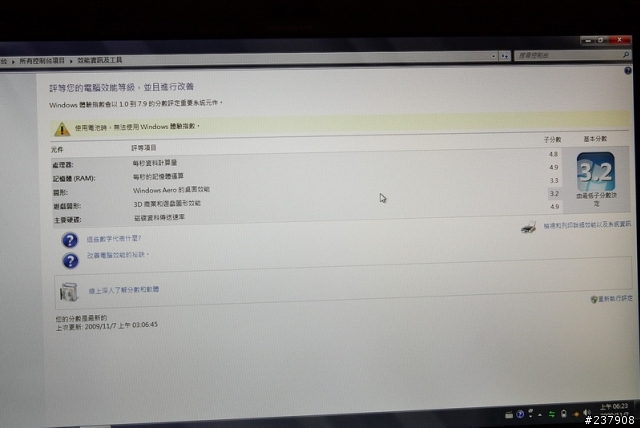This screenshot has width=640, height=428.
Task: Click the yellow warning triangle icon
Action: pos(62,129)
